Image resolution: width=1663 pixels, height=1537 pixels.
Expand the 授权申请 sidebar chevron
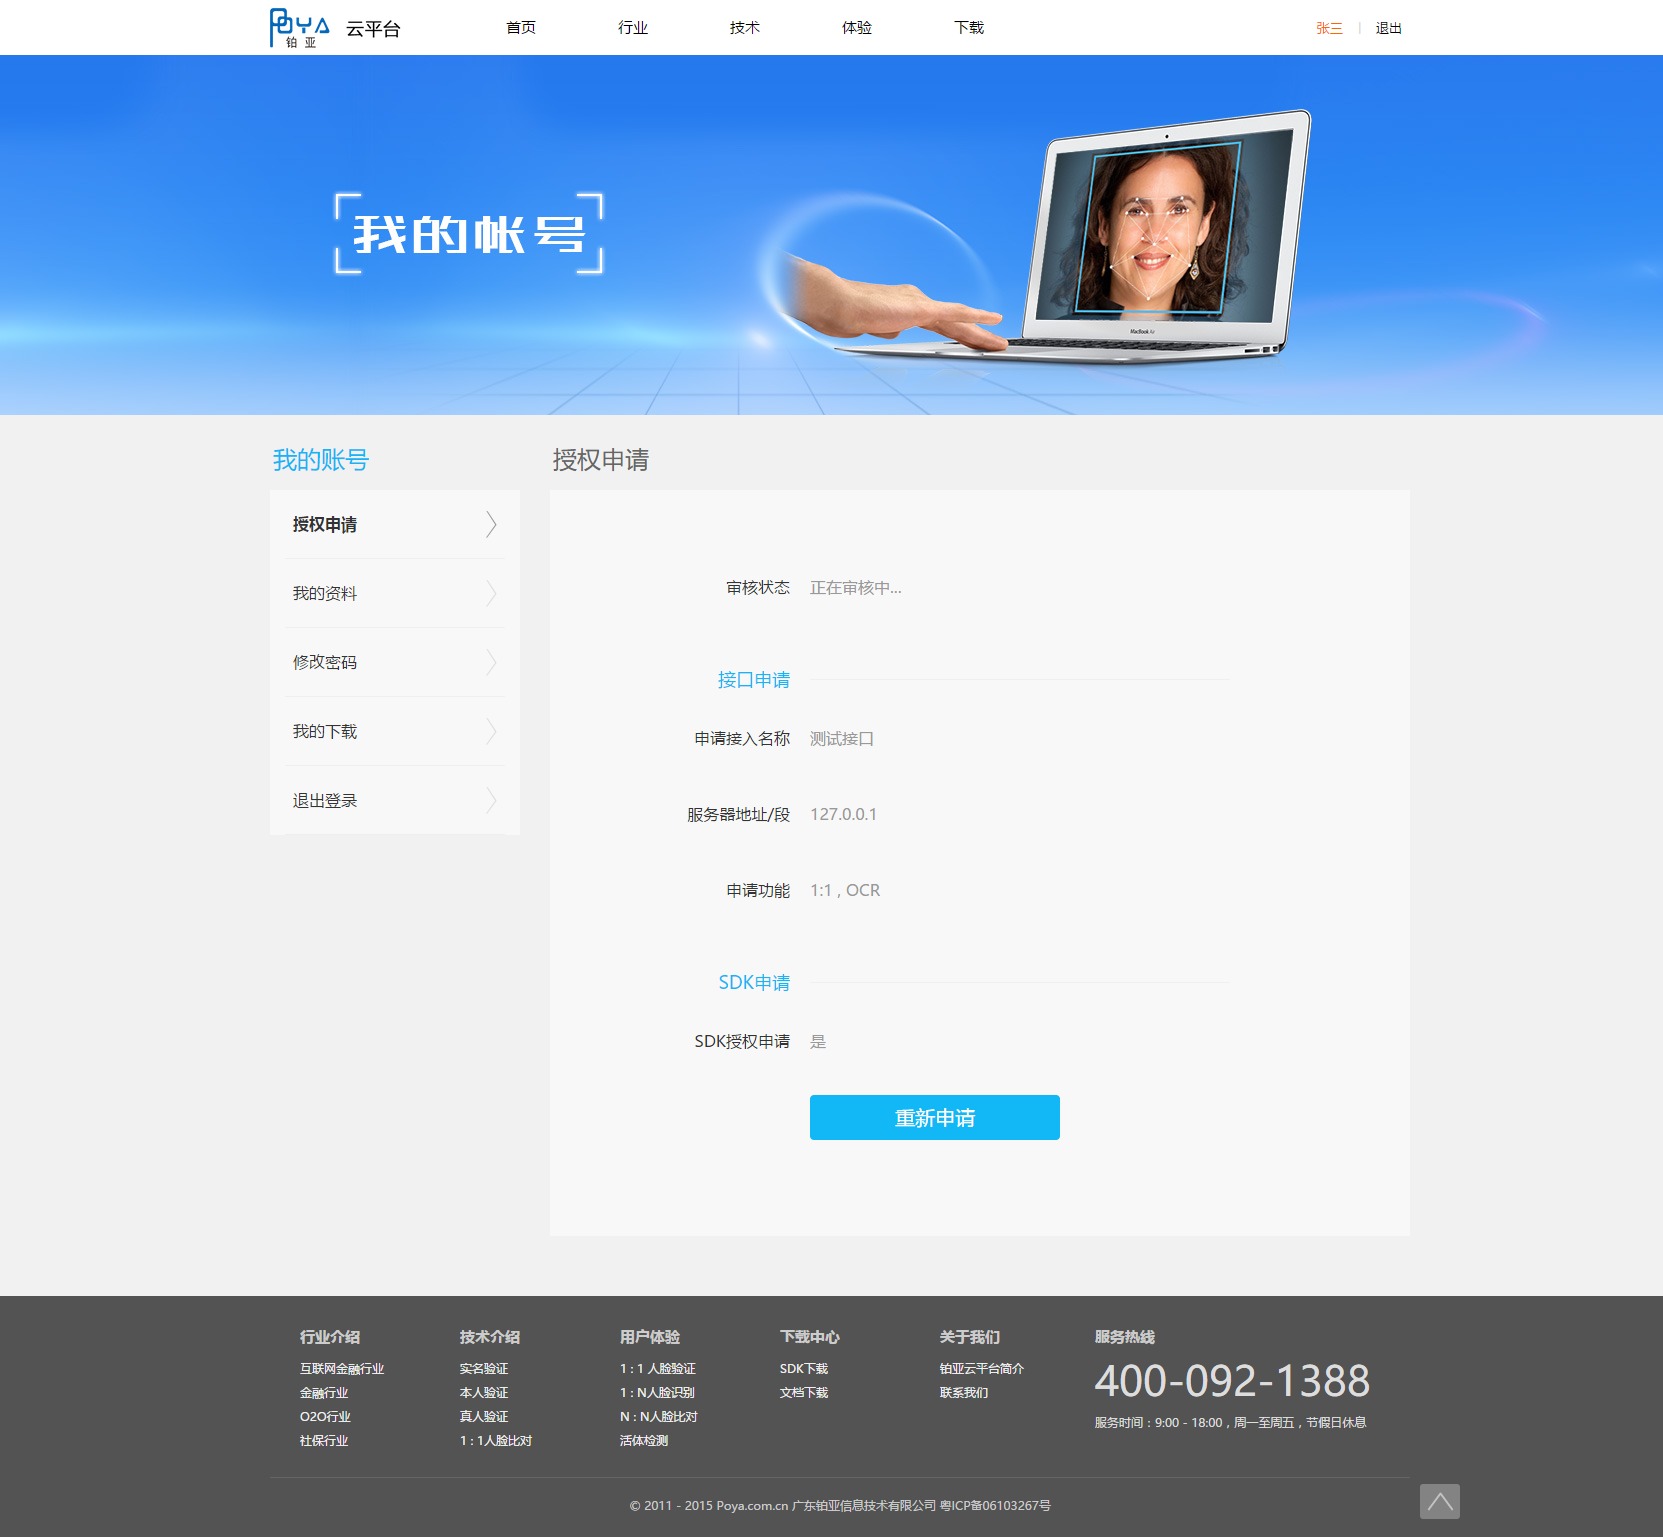coord(491,524)
